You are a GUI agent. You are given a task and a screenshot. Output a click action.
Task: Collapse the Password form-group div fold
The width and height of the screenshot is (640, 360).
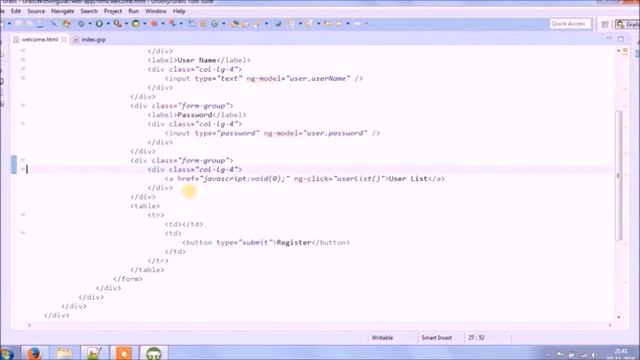point(23,105)
